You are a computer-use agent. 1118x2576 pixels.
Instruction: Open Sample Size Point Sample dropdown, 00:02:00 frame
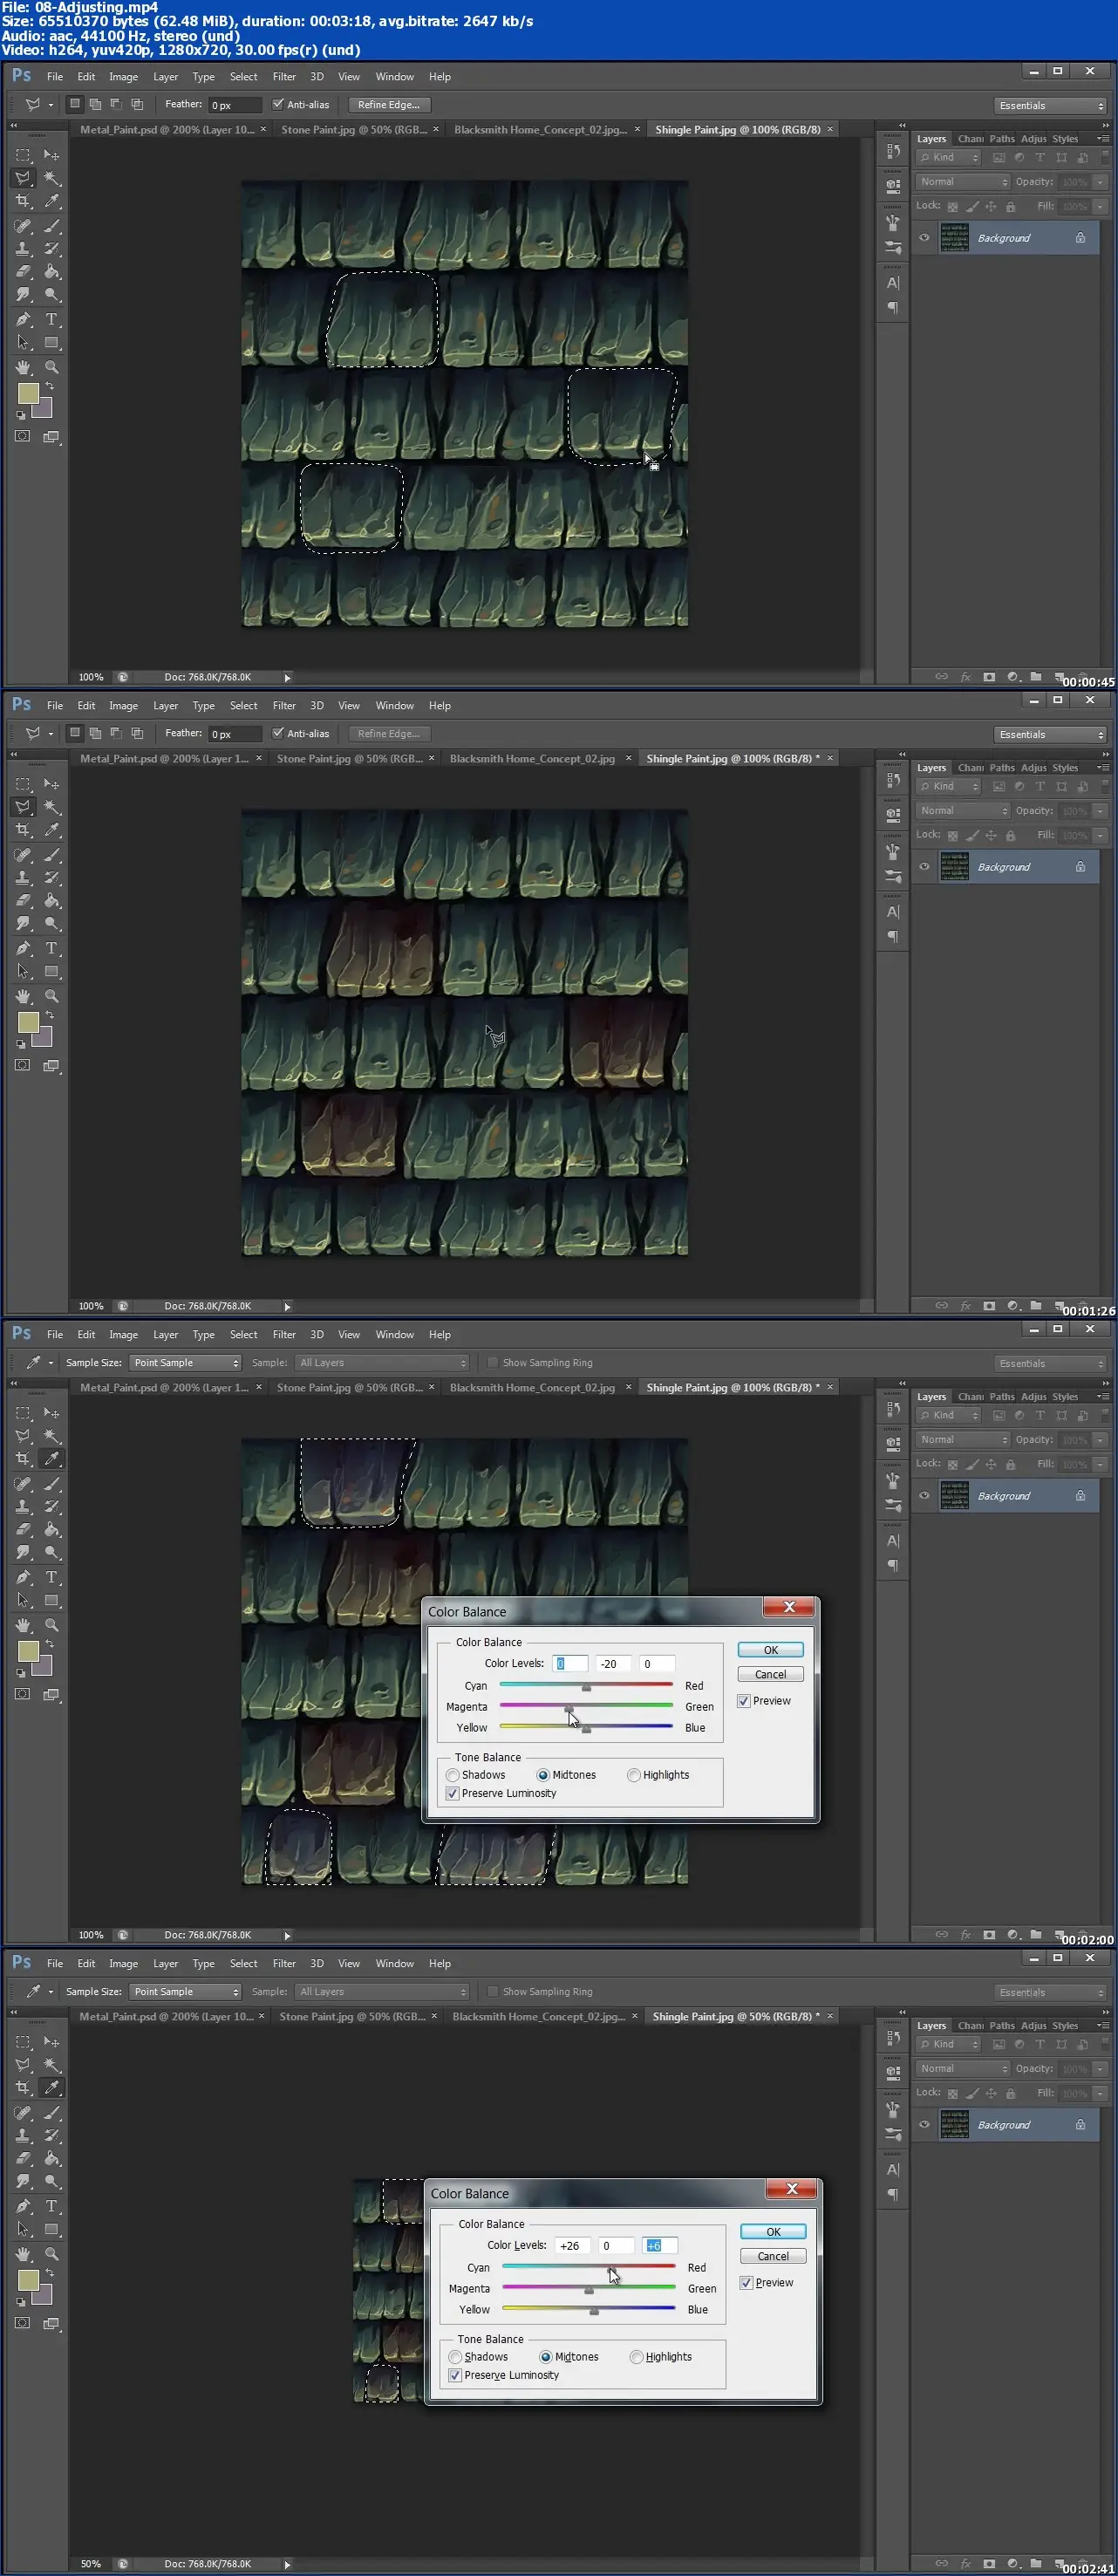pyautogui.click(x=185, y=1363)
